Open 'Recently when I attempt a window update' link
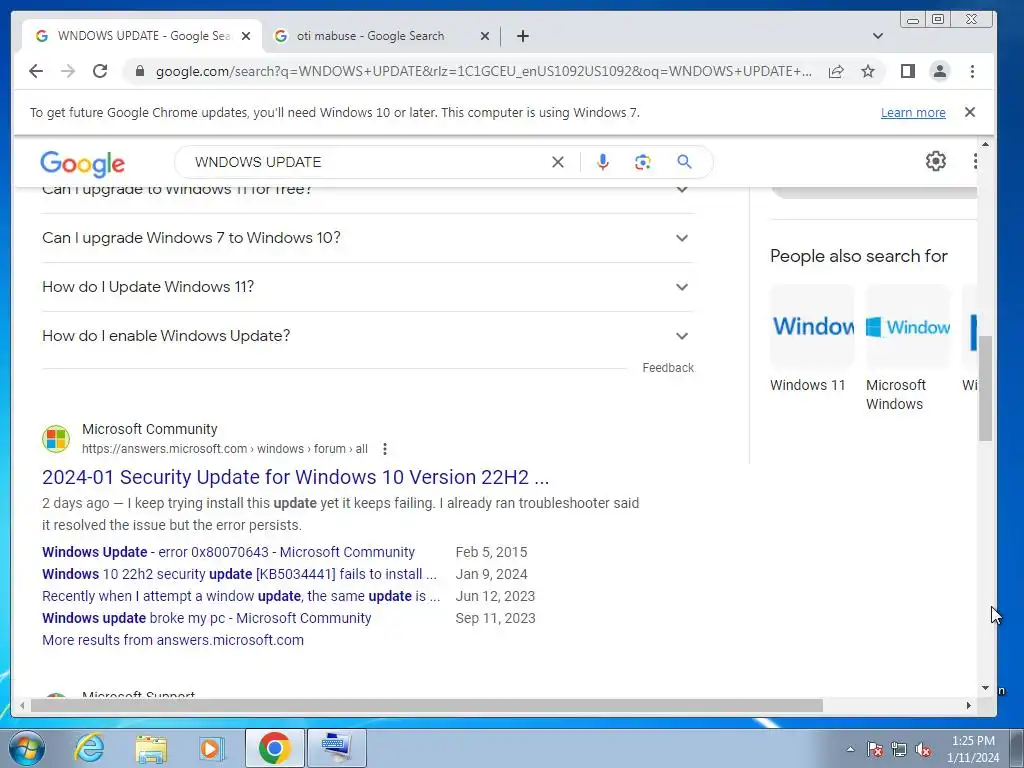Image resolution: width=1024 pixels, height=768 pixels. (241, 596)
